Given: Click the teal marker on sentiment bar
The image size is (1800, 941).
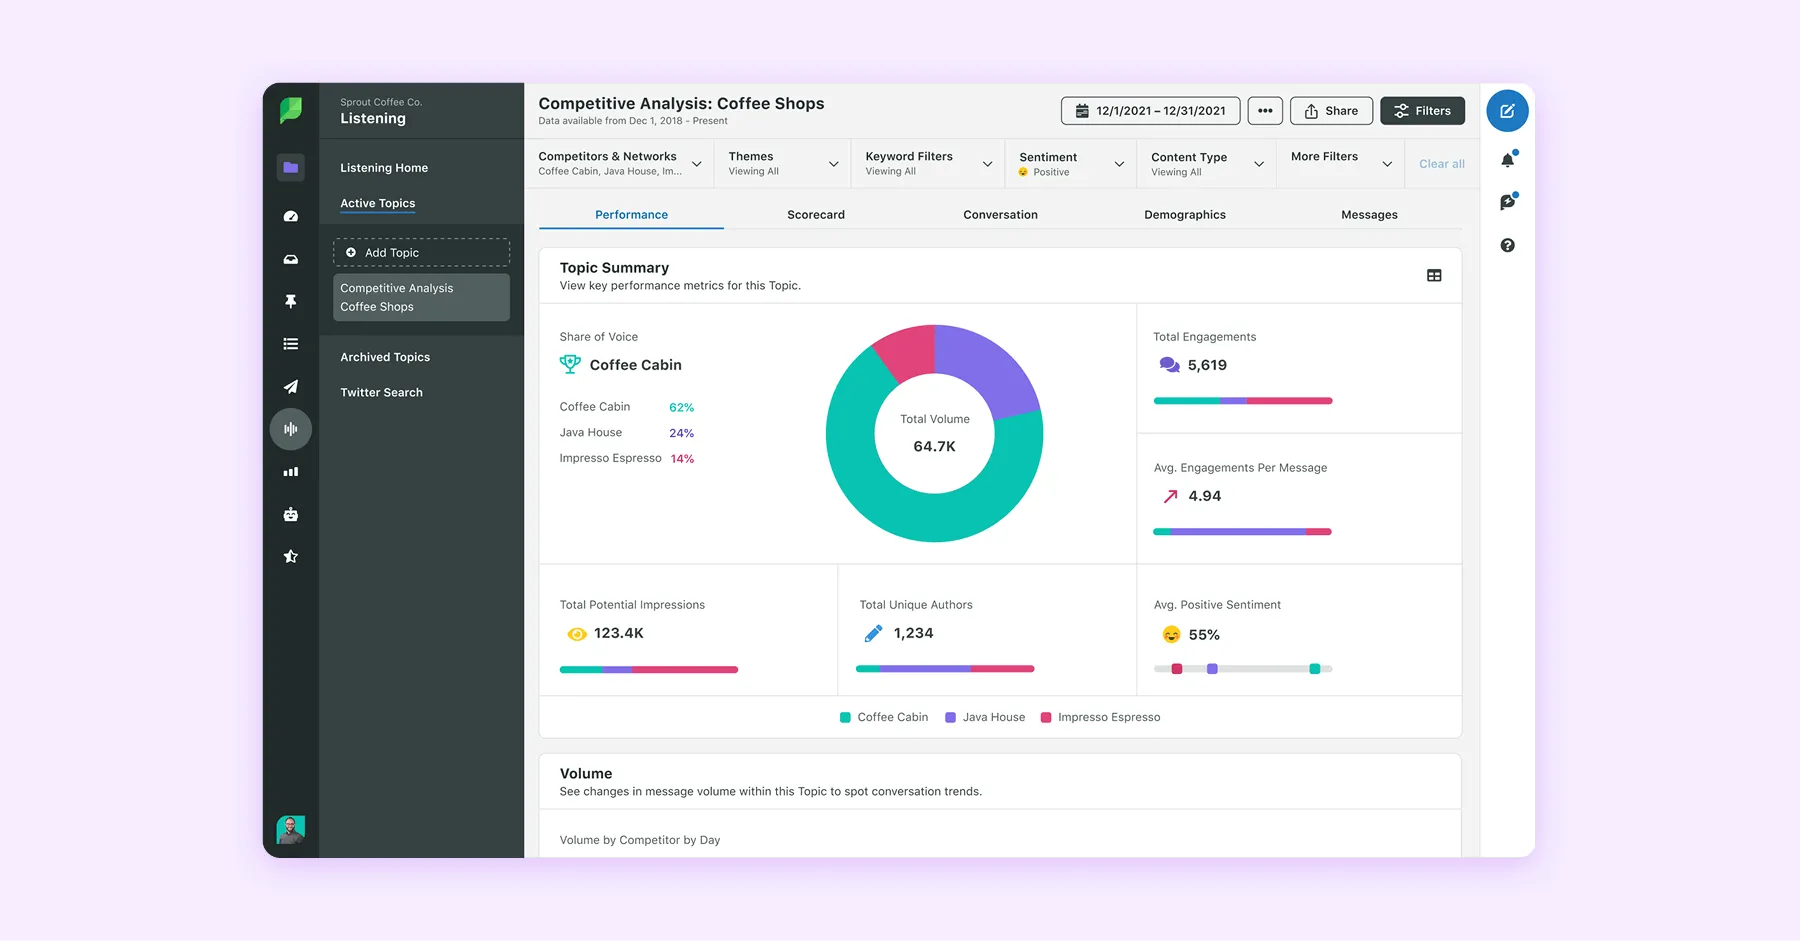Looking at the screenshot, I should click(x=1315, y=669).
